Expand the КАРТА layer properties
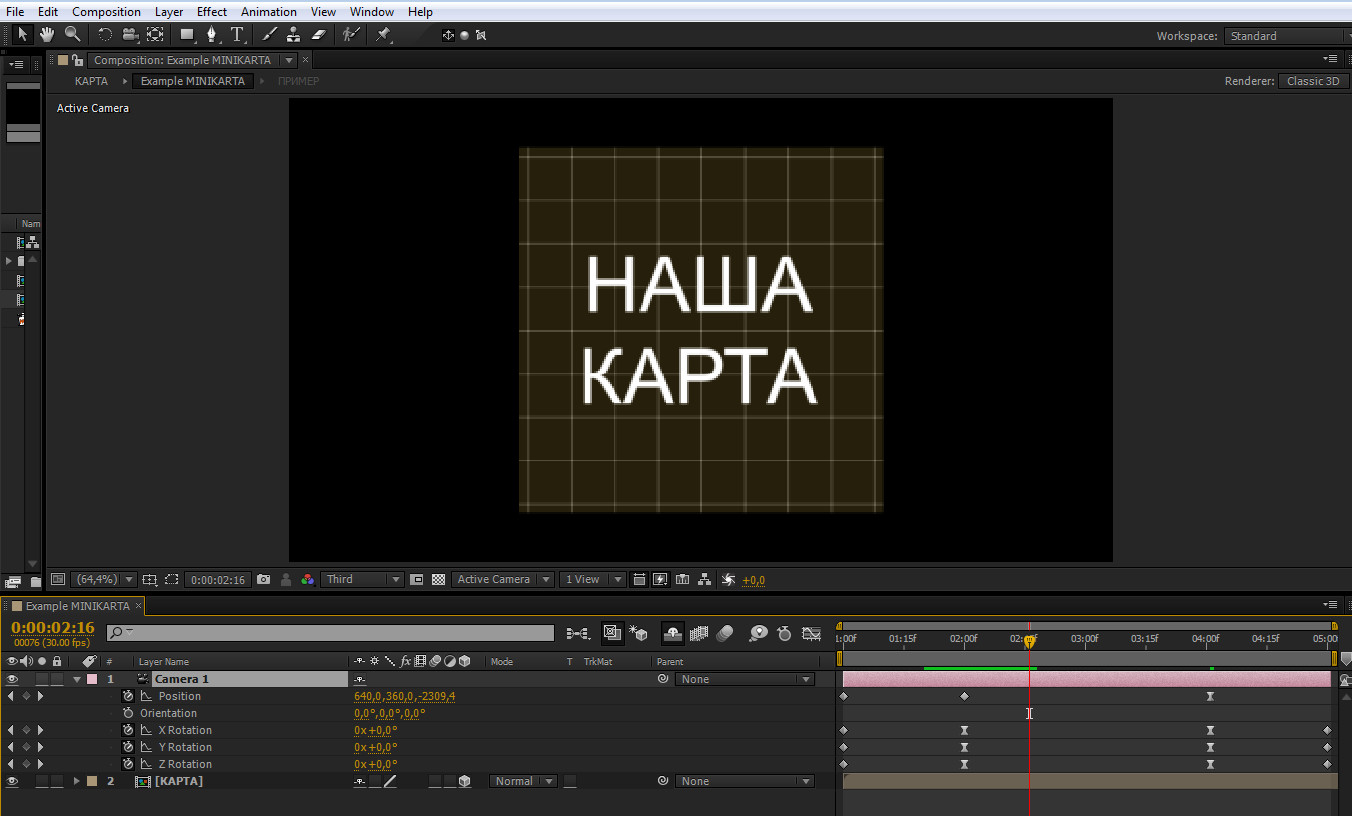1352x816 pixels. (76, 782)
